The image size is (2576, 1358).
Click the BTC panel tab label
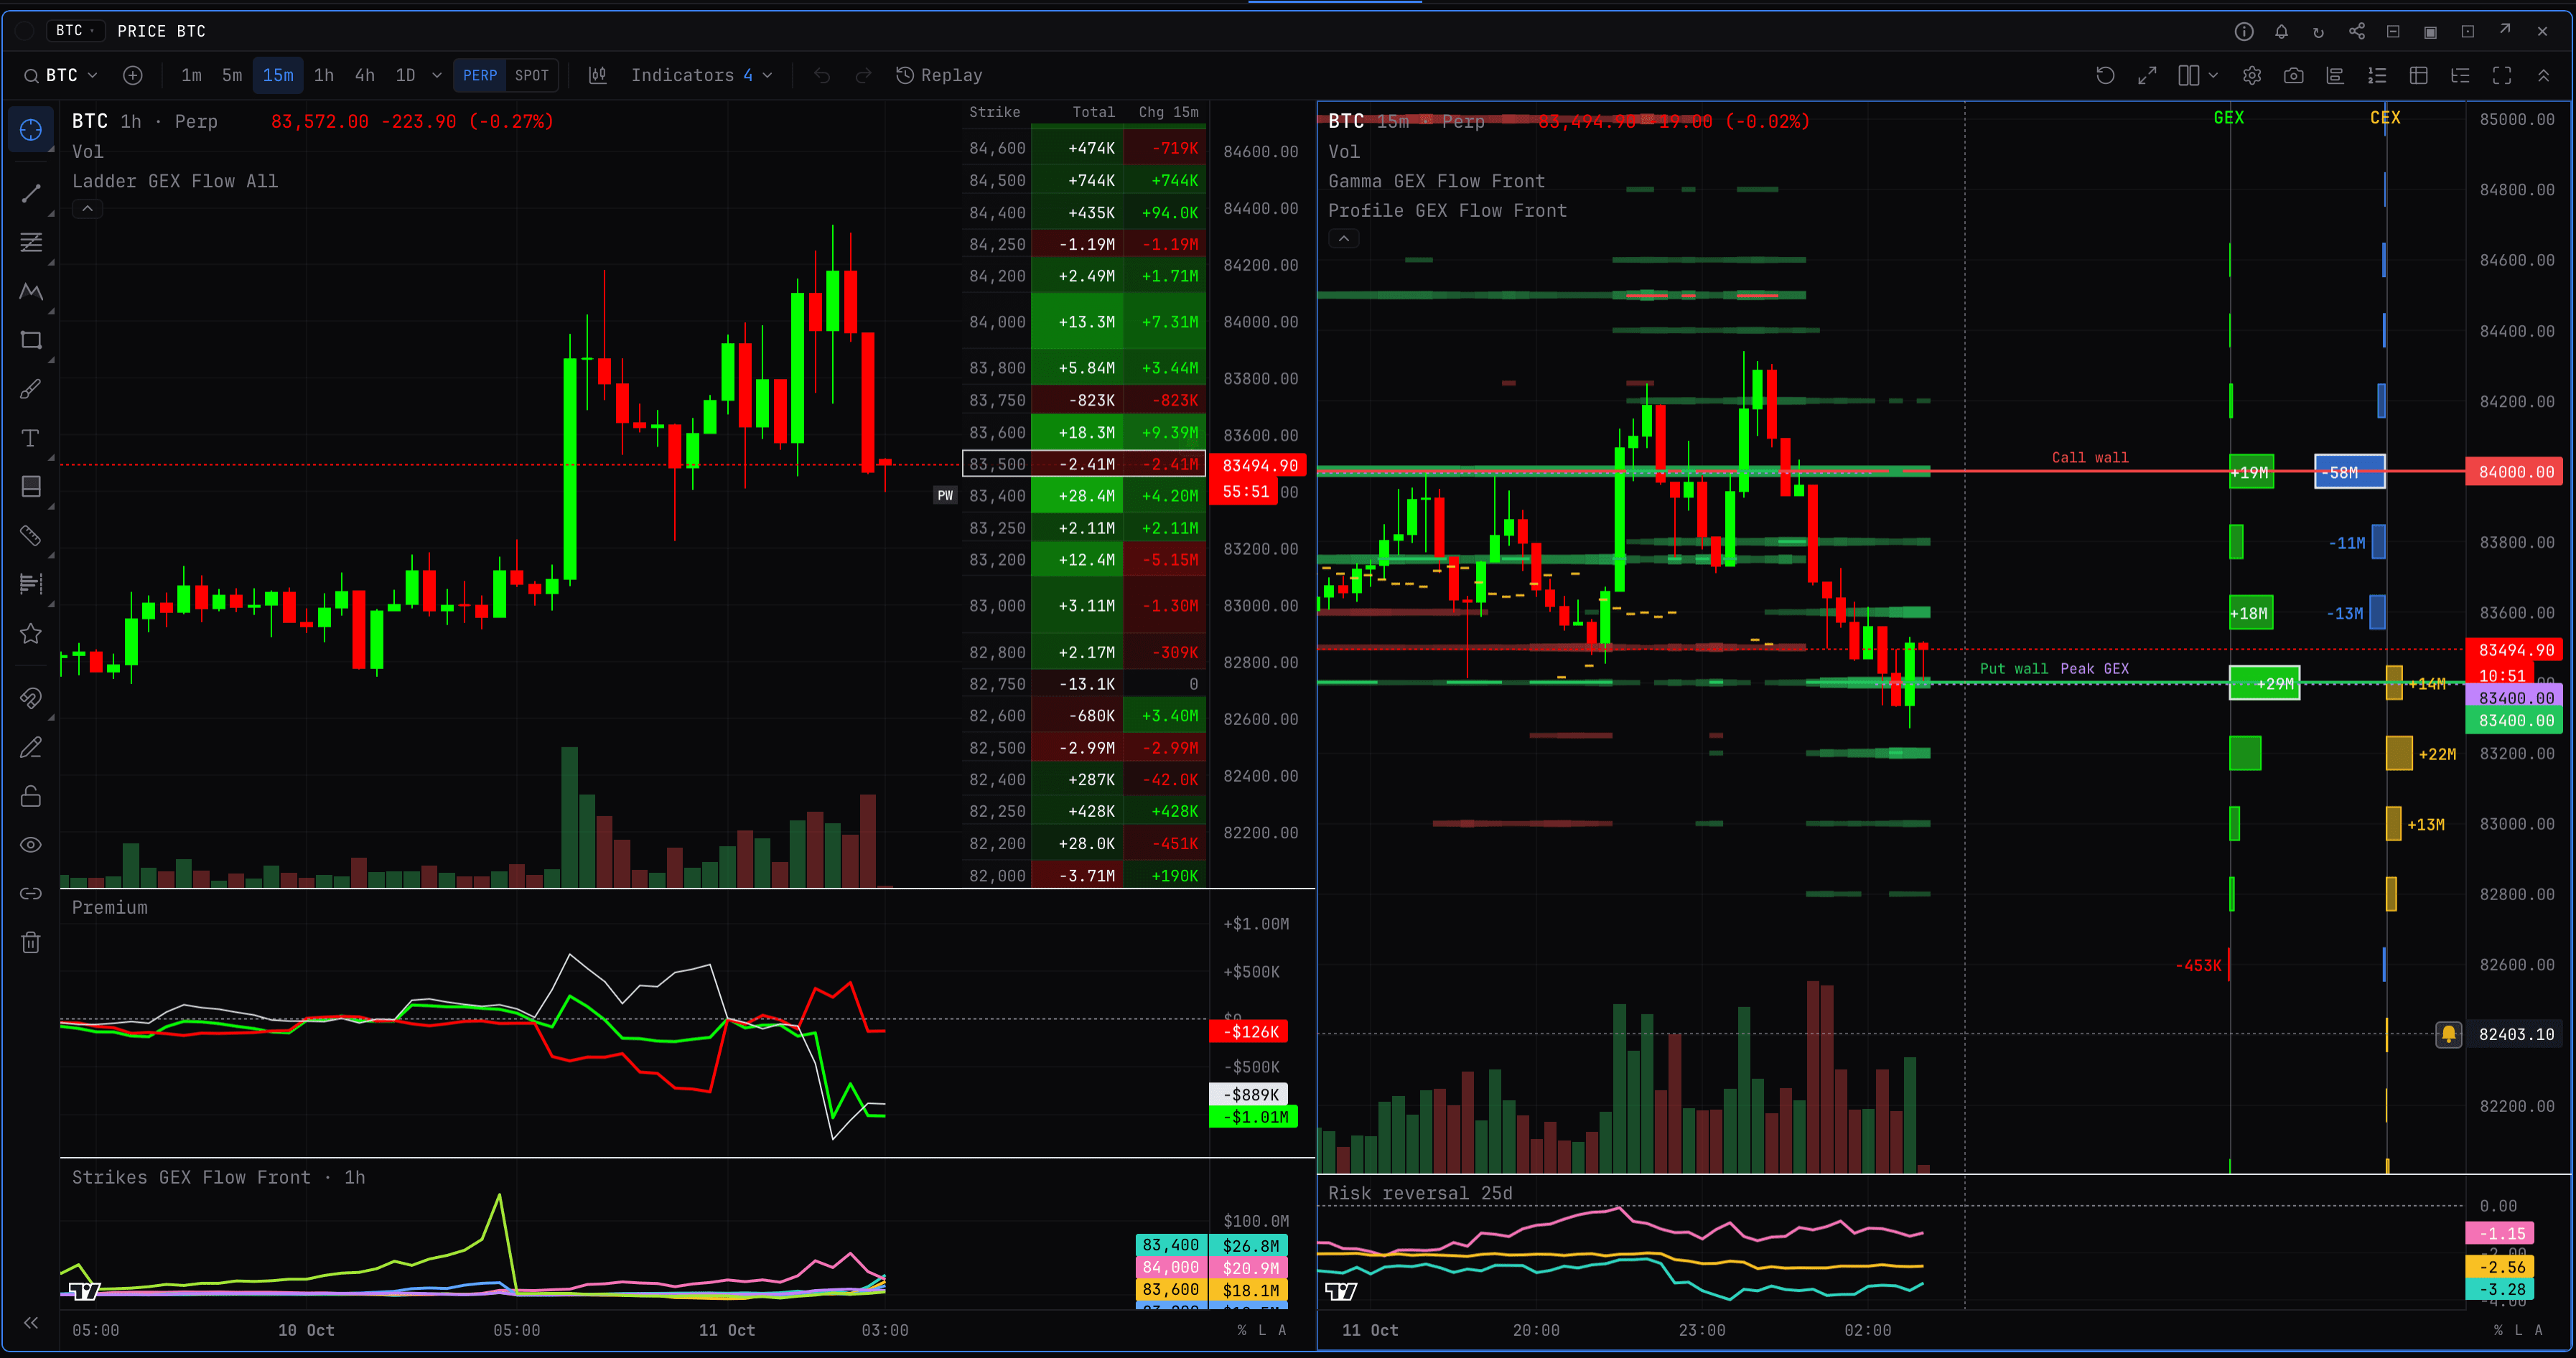tap(76, 30)
